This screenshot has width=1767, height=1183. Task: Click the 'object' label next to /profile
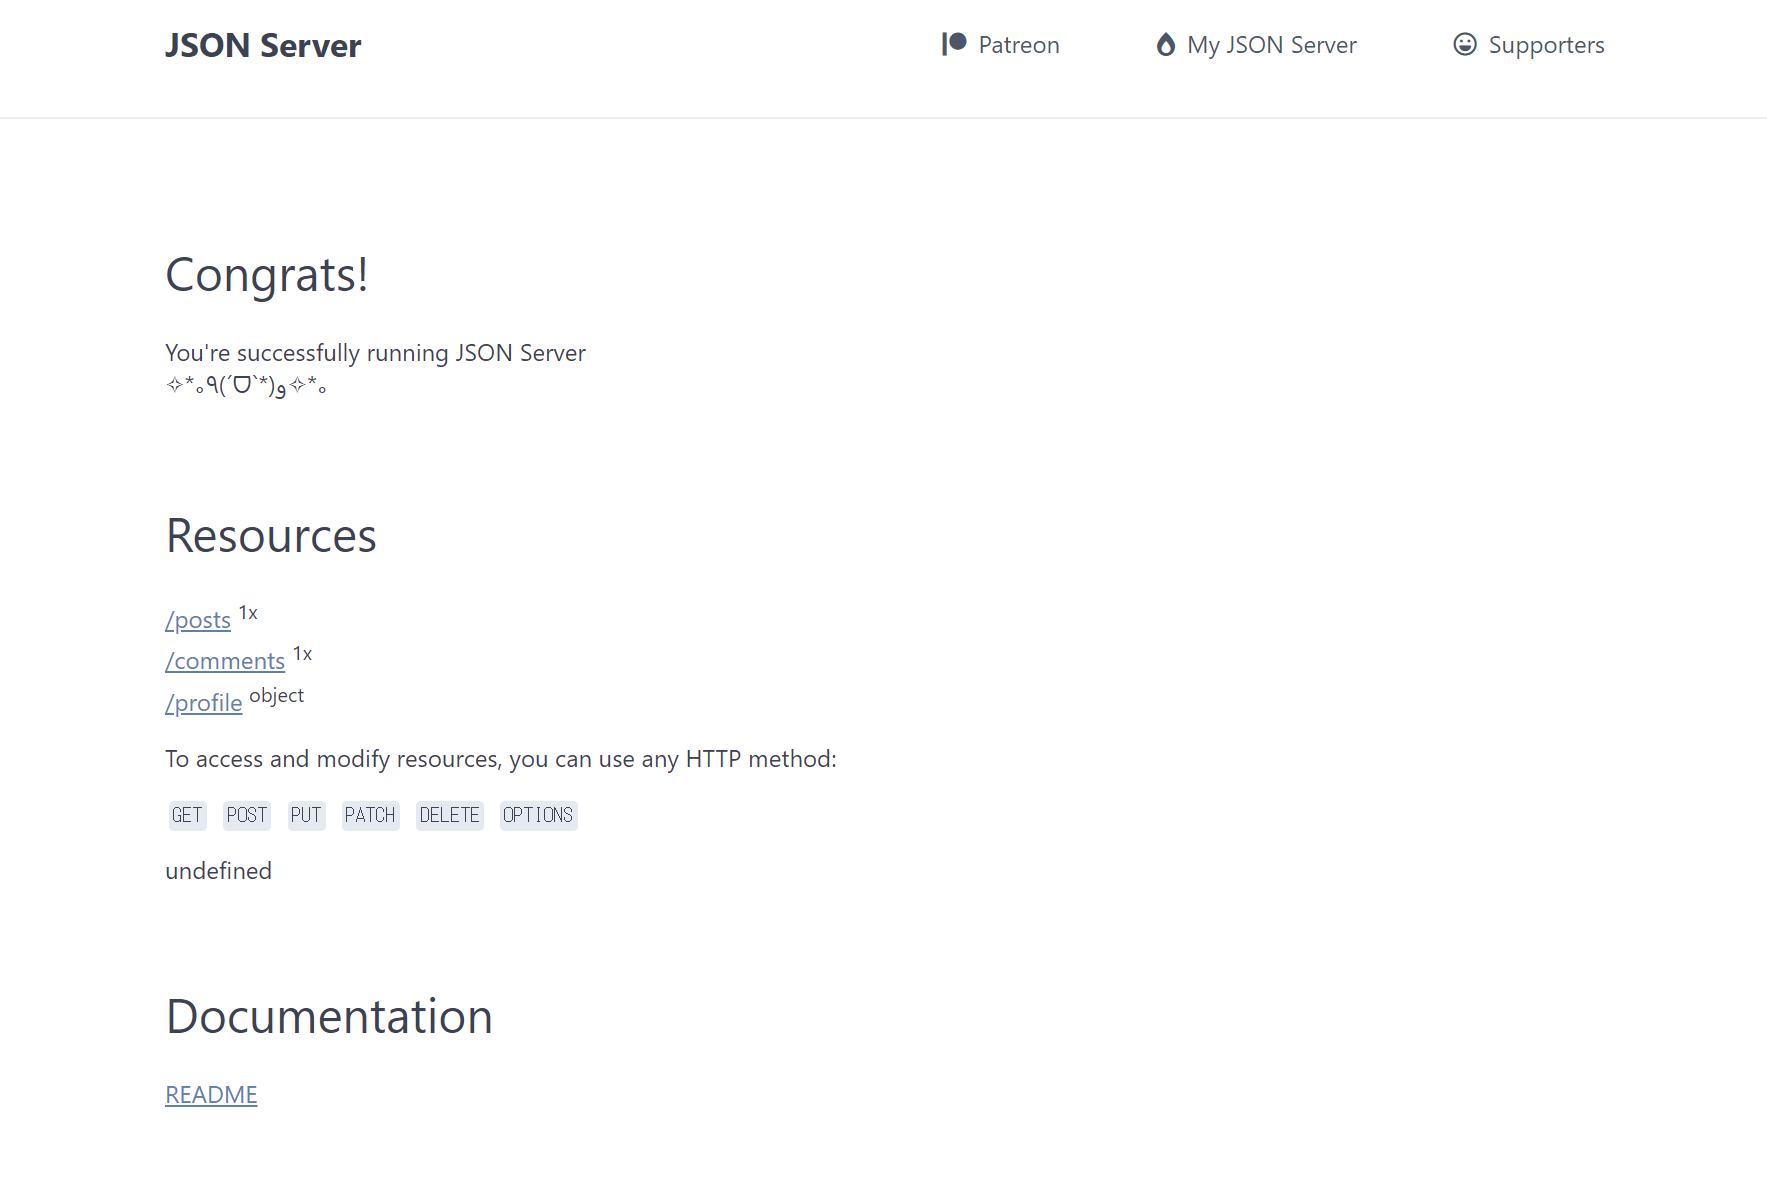click(276, 696)
